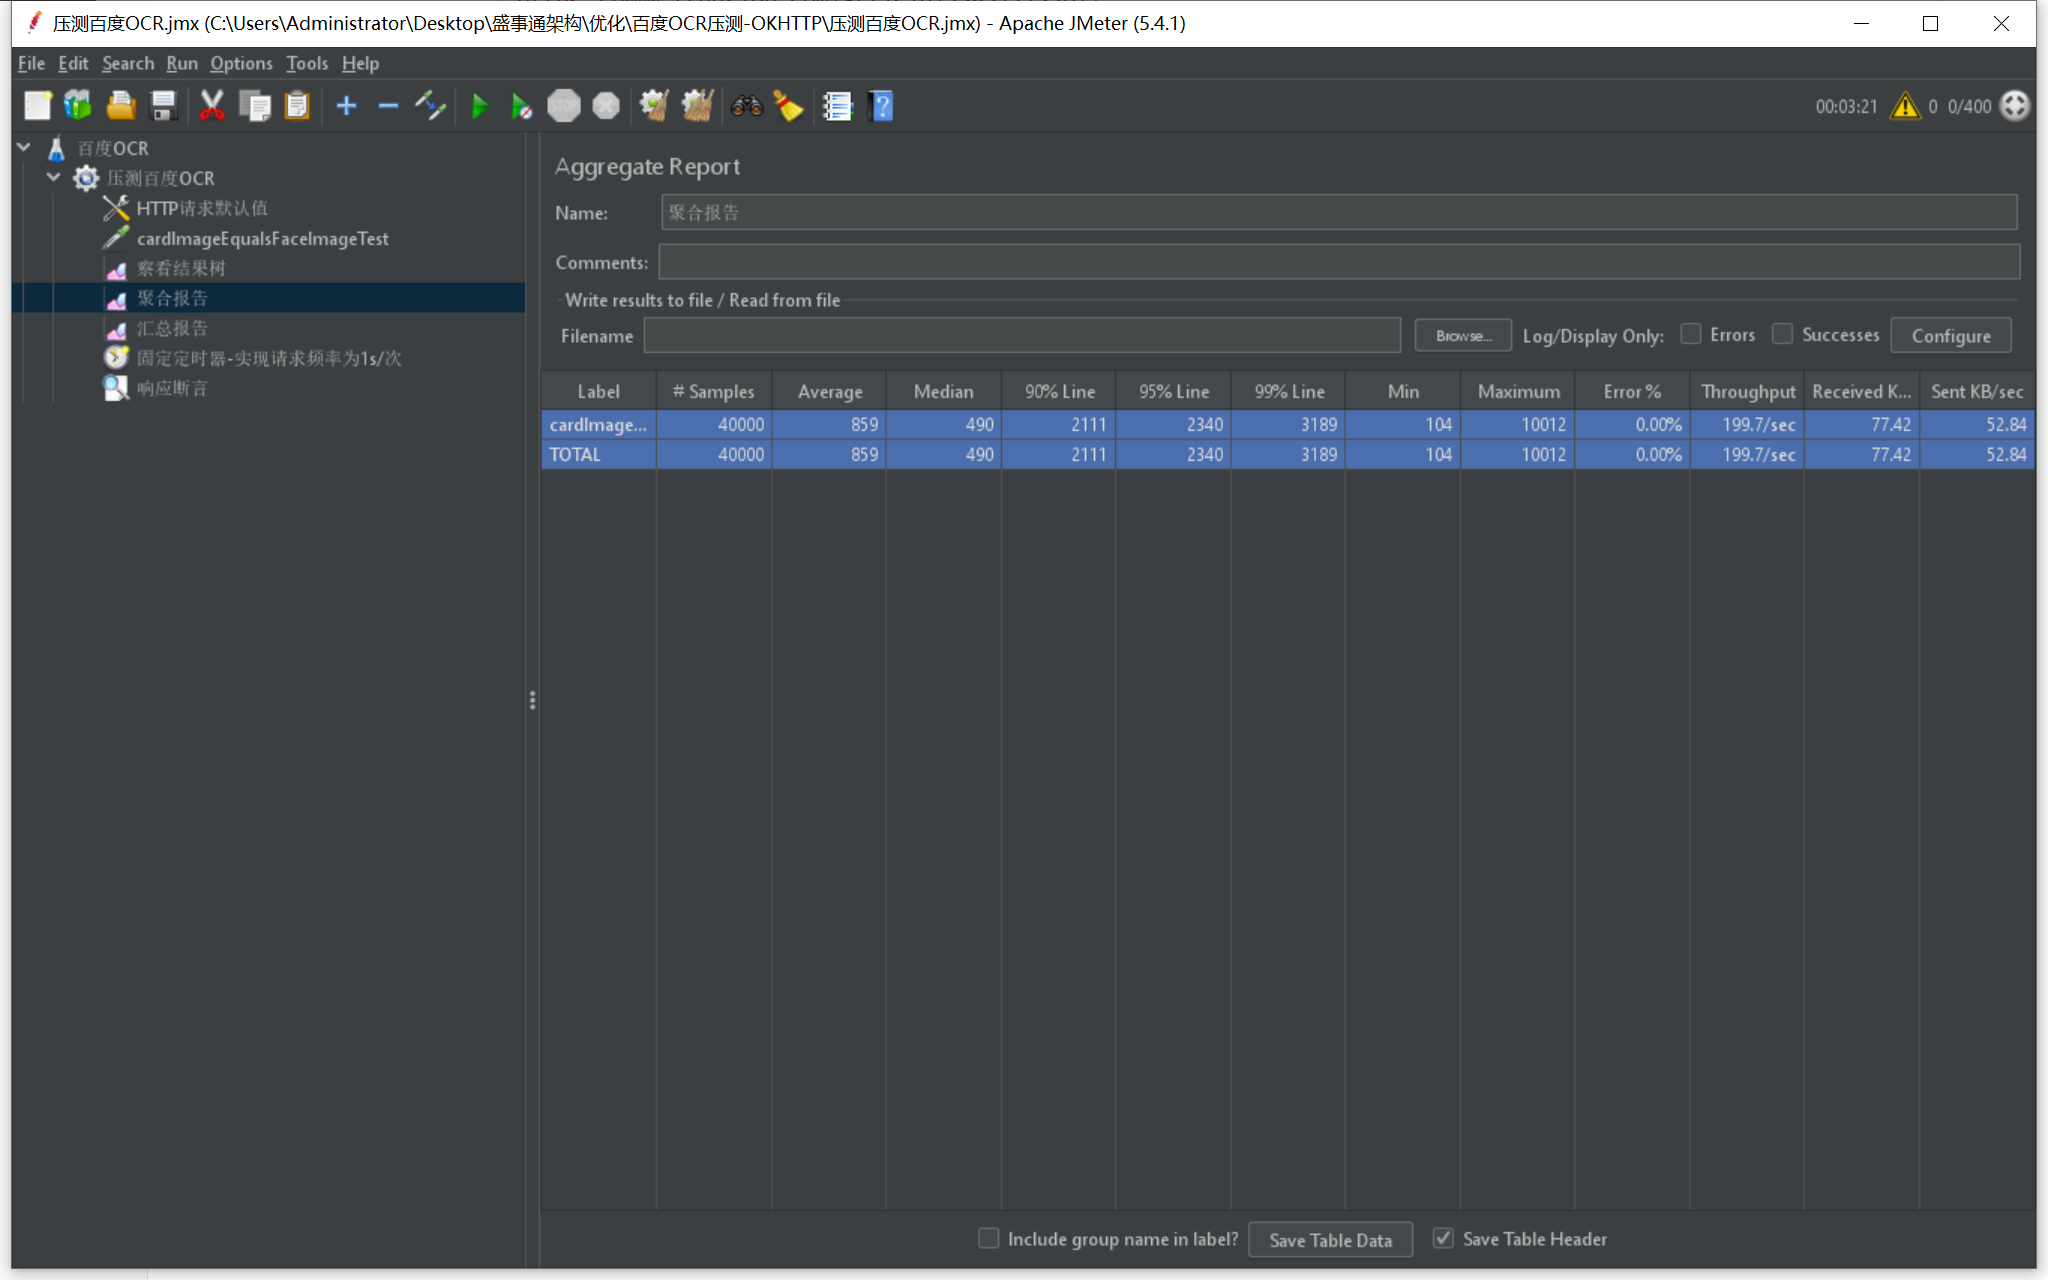Screen dimensions: 2048x1280
Task: Open the Search toolbar icon (binoculars)
Action: pyautogui.click(x=746, y=105)
